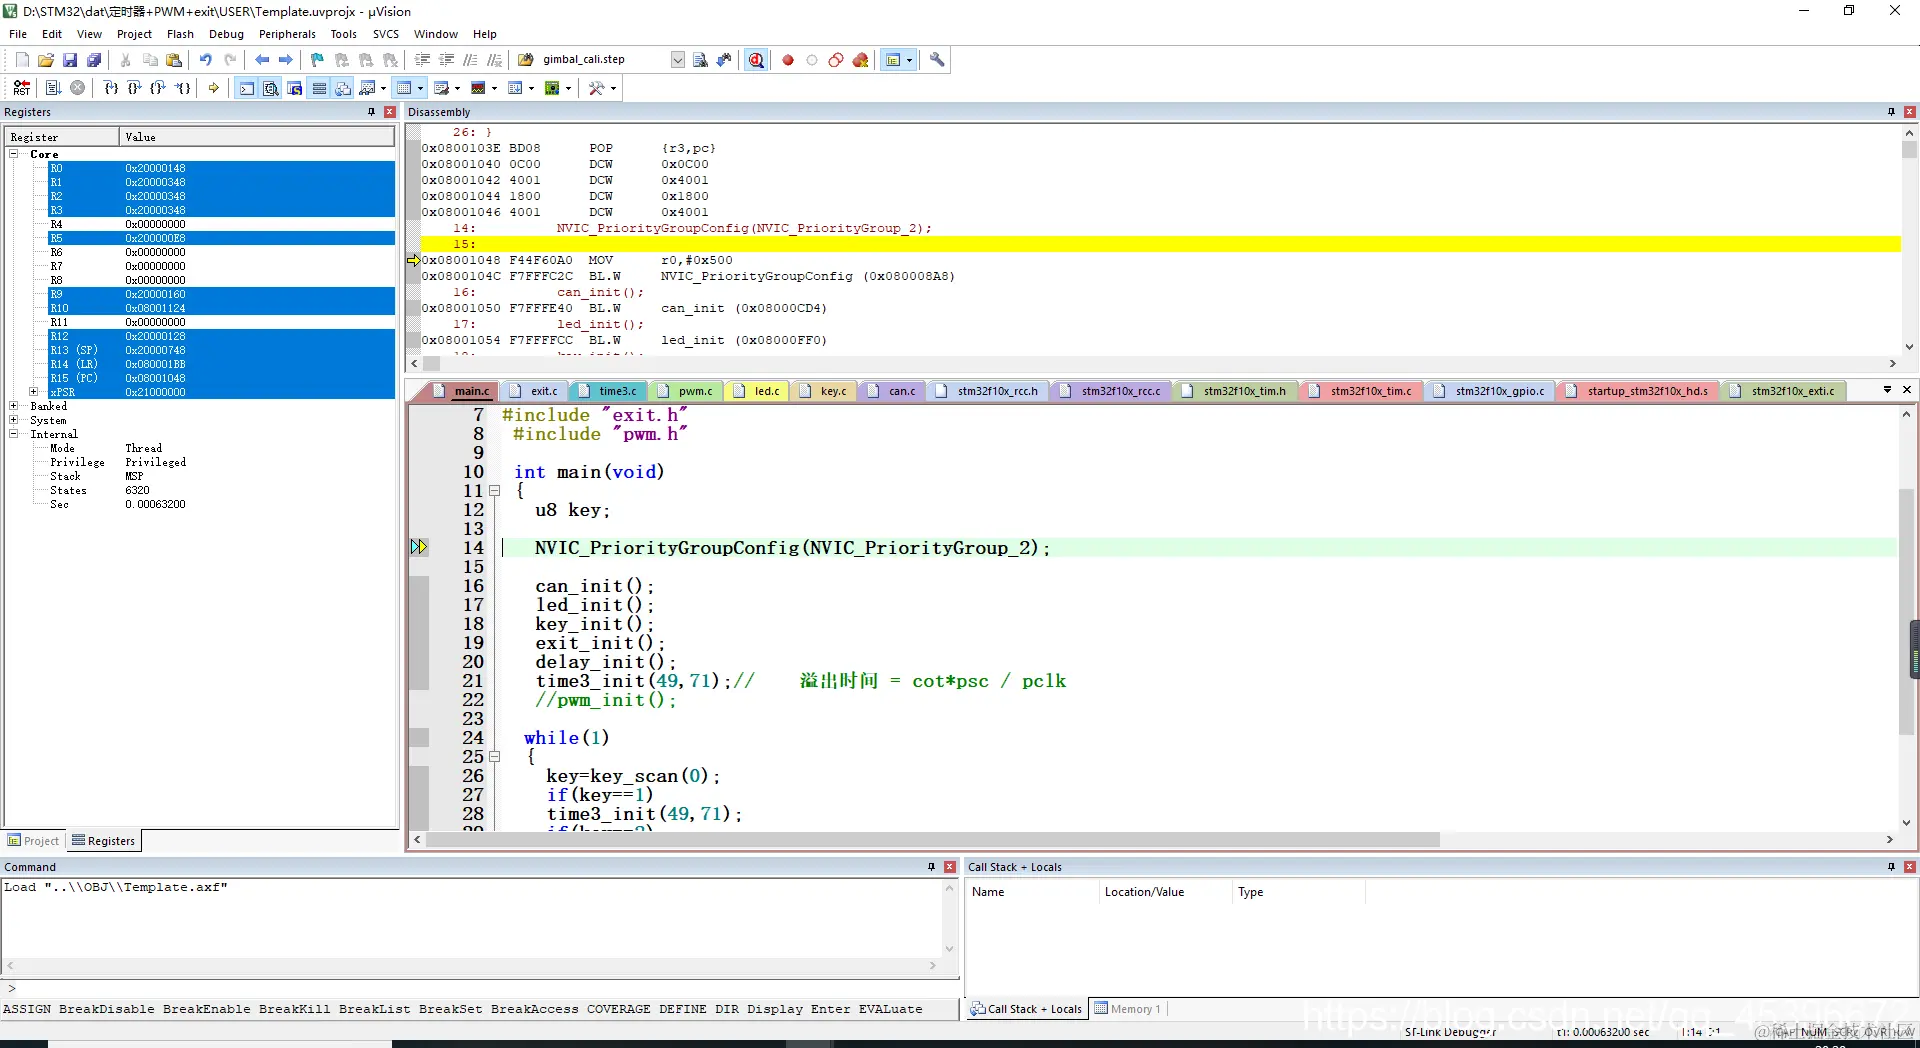Image resolution: width=1920 pixels, height=1048 pixels.
Task: Navigate backwards with the blue left arrow
Action: (x=262, y=60)
